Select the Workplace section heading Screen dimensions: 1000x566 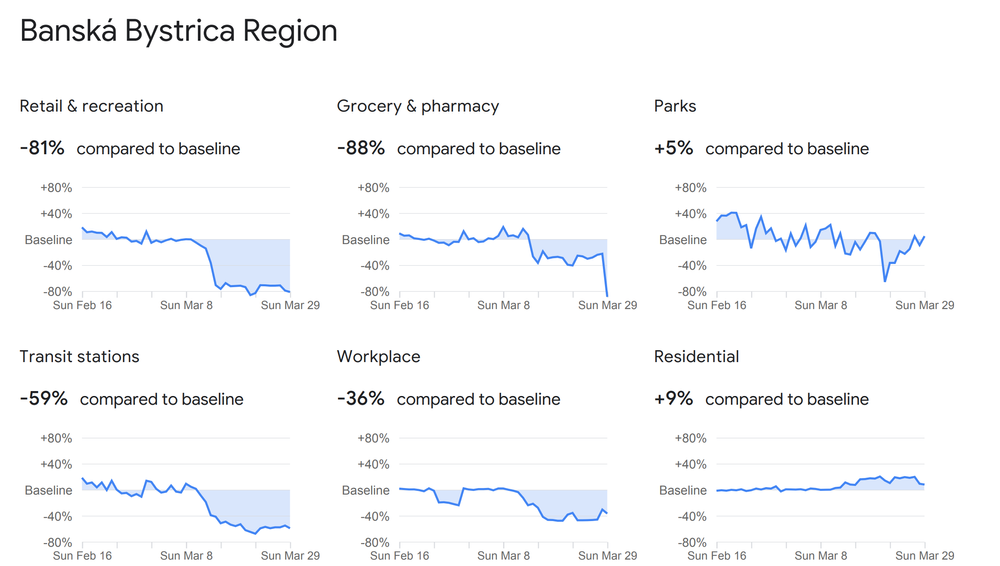pyautogui.click(x=378, y=356)
